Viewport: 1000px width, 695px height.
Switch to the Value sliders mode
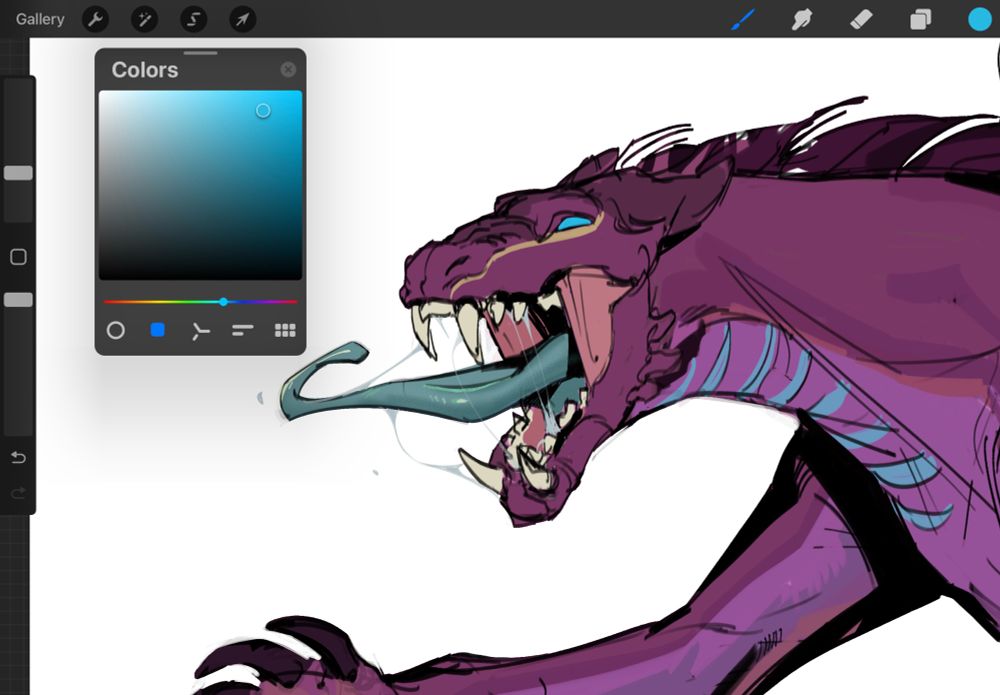[x=242, y=330]
